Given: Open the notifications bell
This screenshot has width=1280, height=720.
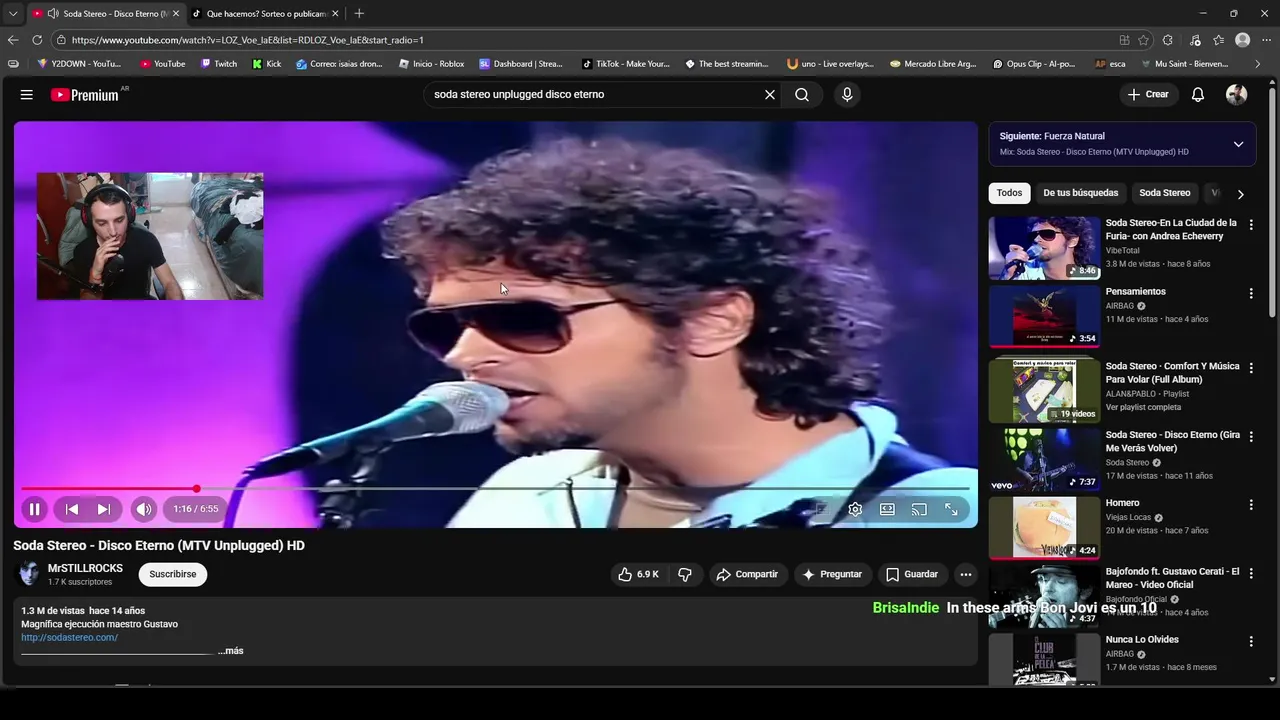Looking at the screenshot, I should pyautogui.click(x=1198, y=94).
